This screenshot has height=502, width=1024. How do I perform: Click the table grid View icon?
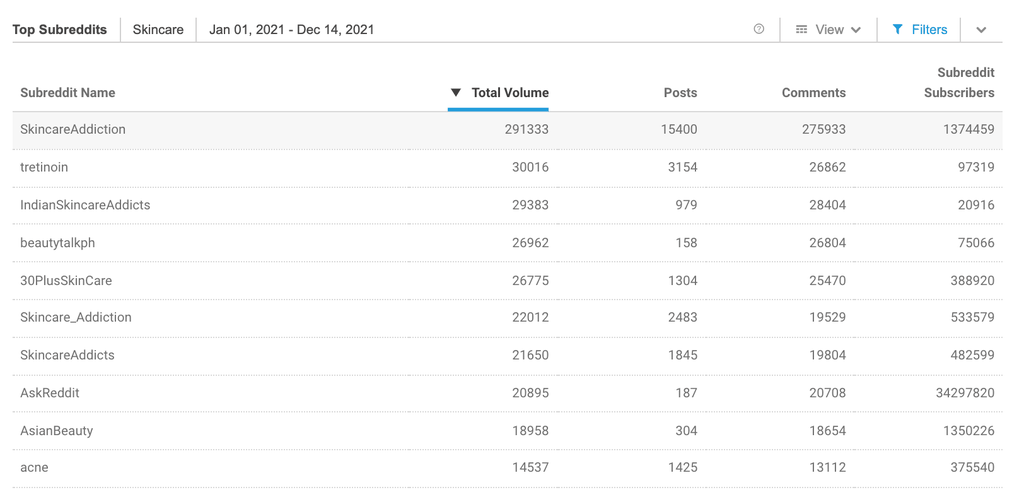coord(801,30)
